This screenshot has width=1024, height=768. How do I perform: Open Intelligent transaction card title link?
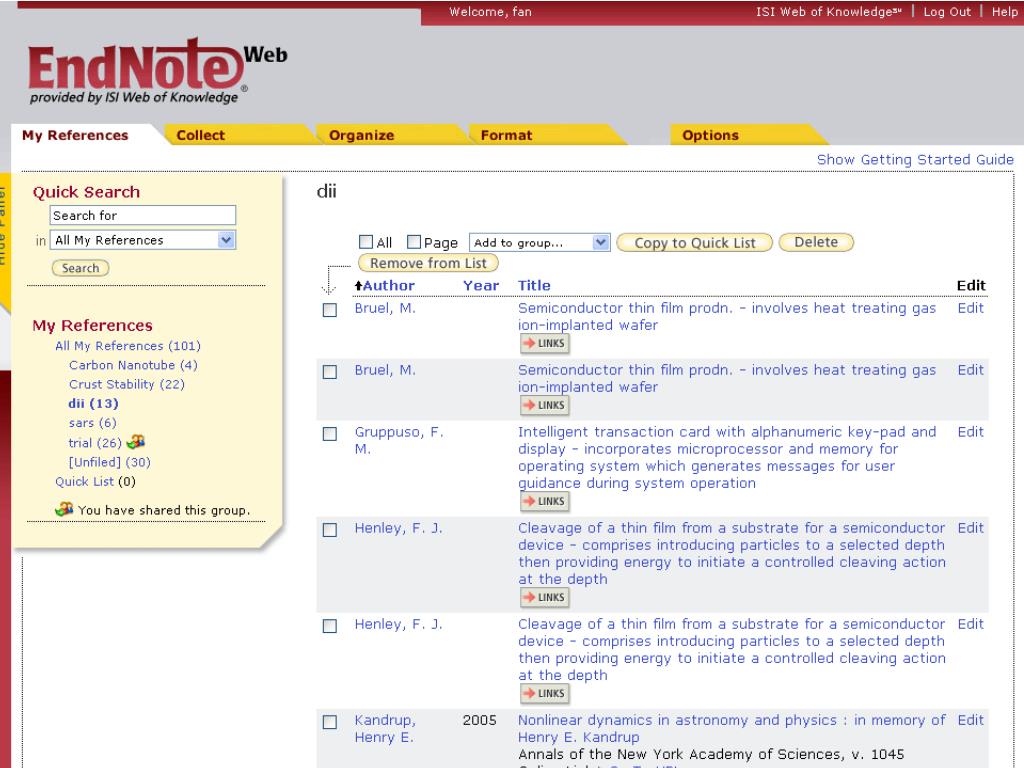pos(727,458)
